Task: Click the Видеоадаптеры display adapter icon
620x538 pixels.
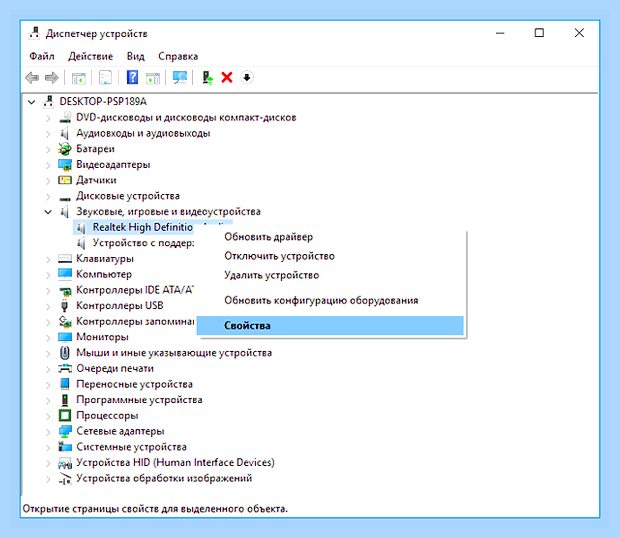Action: pos(65,164)
